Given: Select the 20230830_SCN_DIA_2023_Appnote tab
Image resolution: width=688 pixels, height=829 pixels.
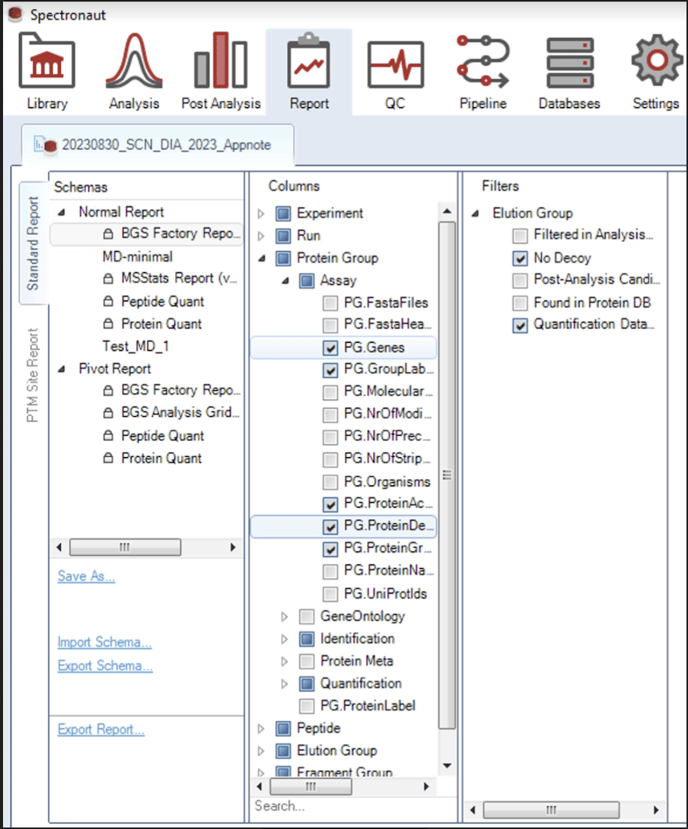Looking at the screenshot, I should click(x=158, y=144).
